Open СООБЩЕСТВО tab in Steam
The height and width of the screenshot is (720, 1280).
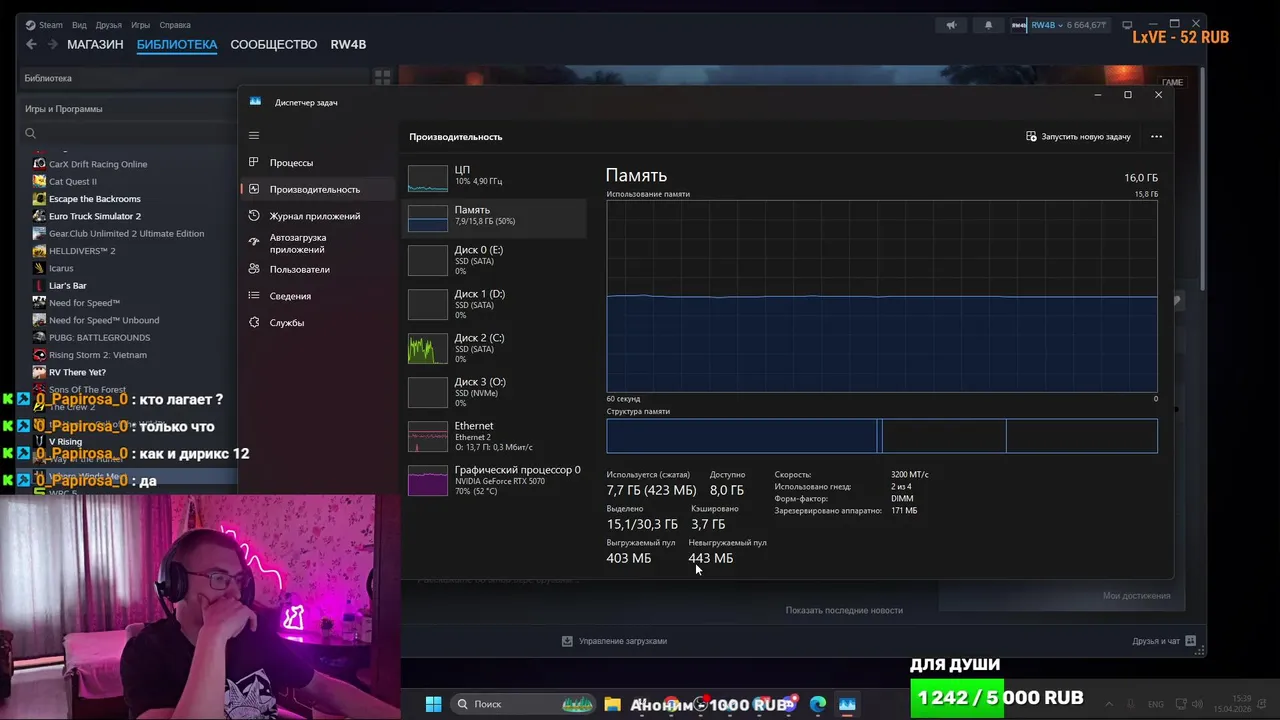[x=274, y=45]
